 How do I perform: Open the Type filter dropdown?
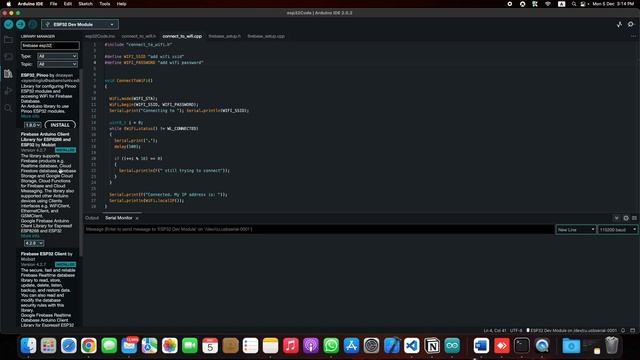pos(57,56)
